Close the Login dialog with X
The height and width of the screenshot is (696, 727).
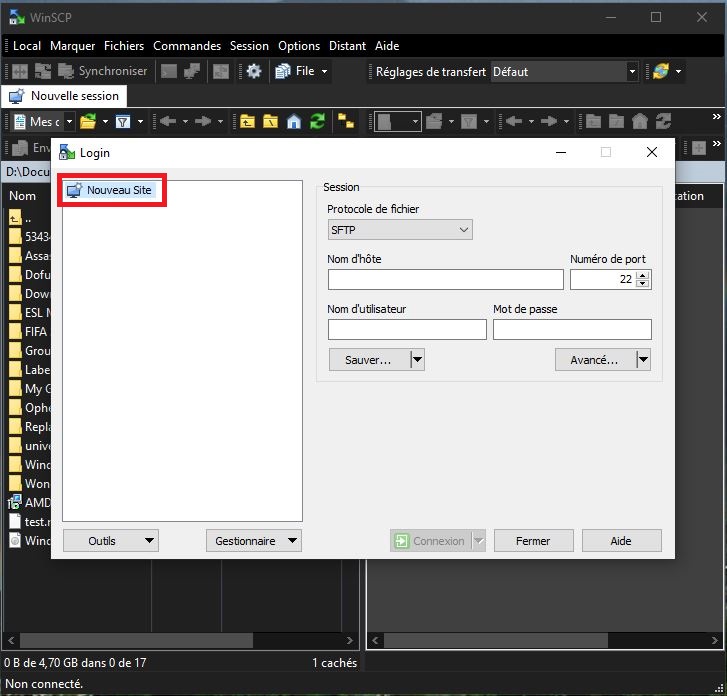click(x=652, y=152)
